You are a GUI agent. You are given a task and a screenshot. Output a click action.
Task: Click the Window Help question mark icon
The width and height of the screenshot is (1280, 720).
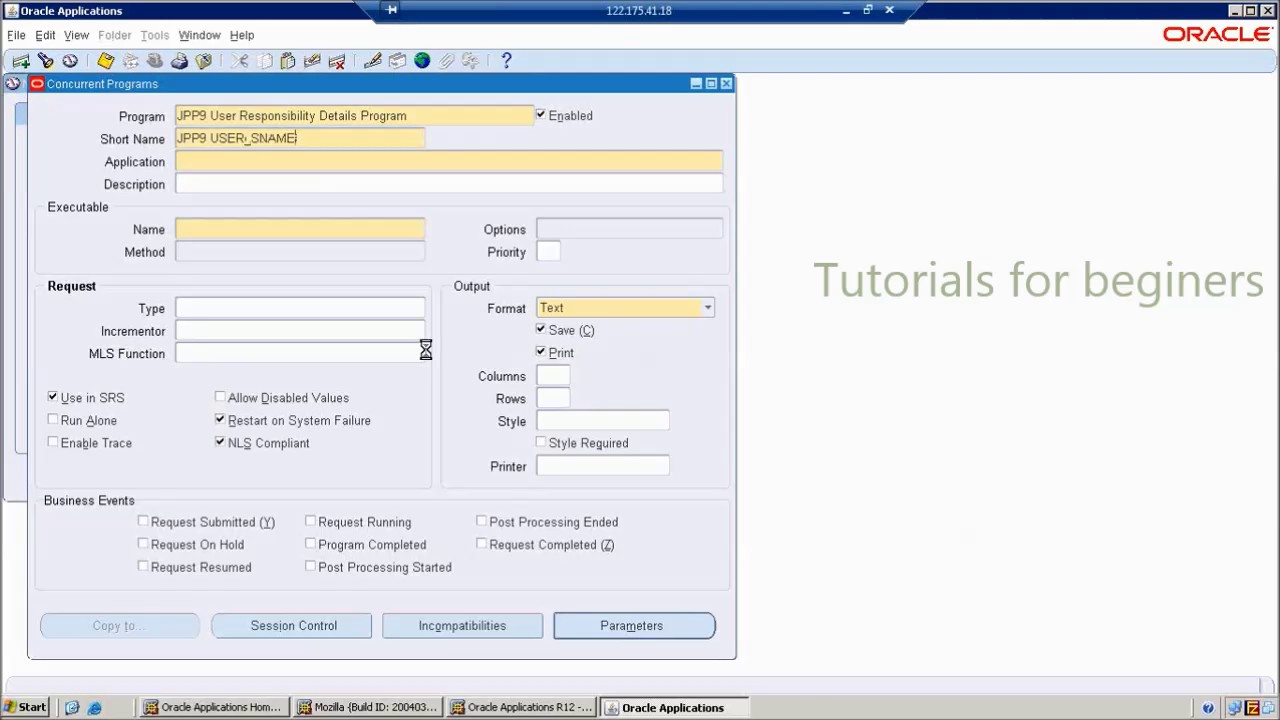tap(506, 61)
